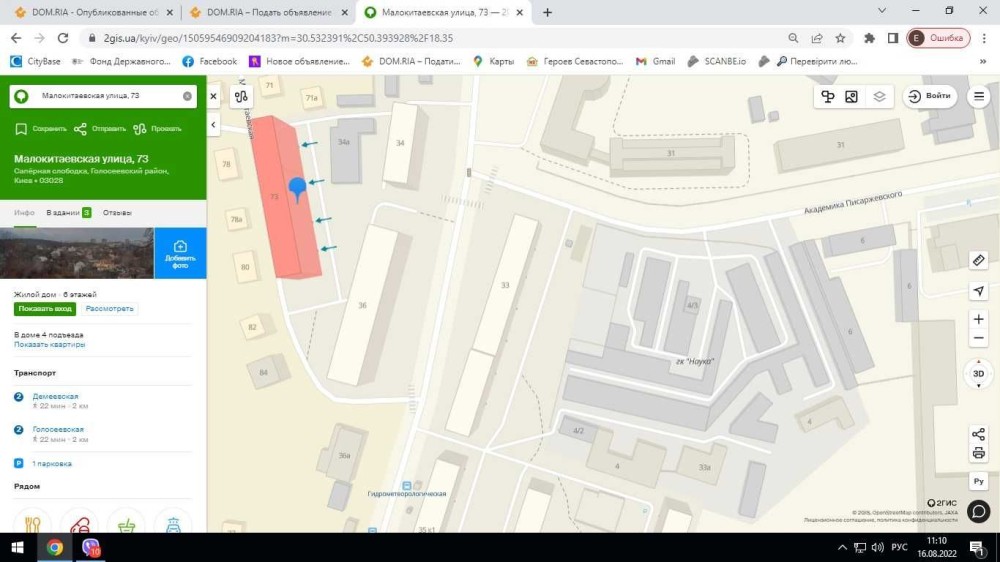Share the map via share icon
1000x562 pixels.
click(978, 435)
